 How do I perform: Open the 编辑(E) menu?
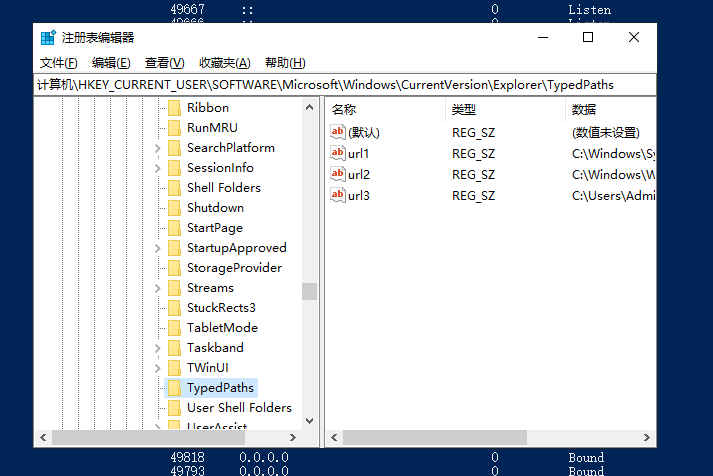(111, 63)
